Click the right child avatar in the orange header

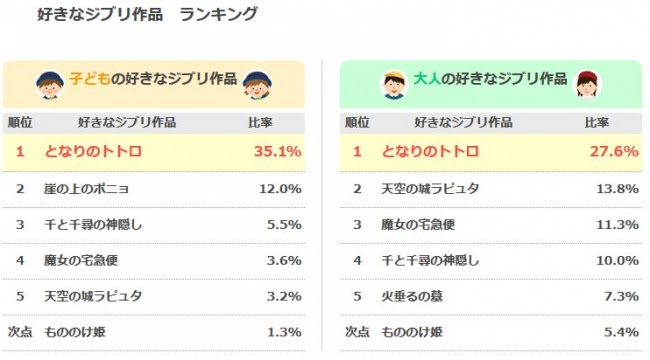[x=257, y=85]
